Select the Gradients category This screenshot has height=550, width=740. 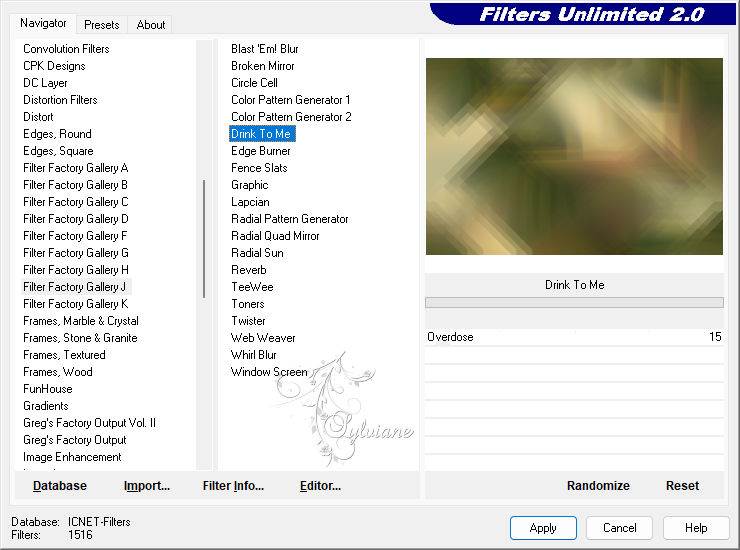coord(46,406)
